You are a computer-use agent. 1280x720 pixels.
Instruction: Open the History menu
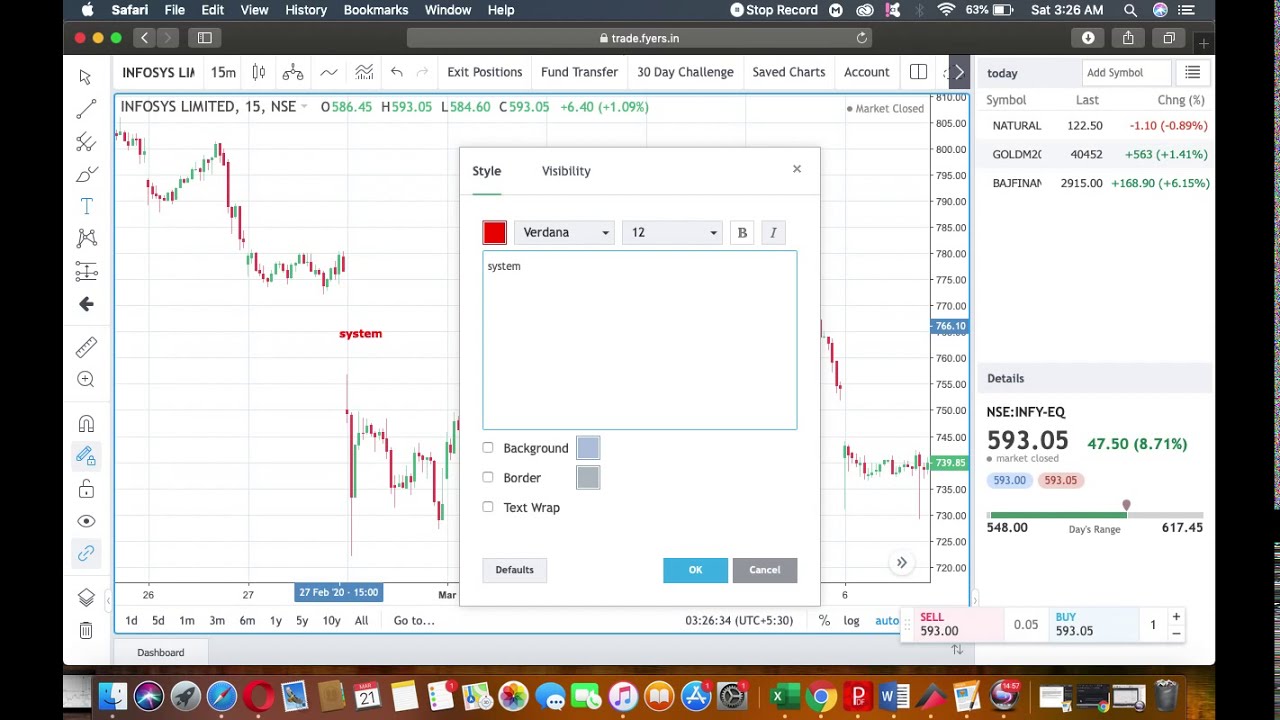click(306, 10)
